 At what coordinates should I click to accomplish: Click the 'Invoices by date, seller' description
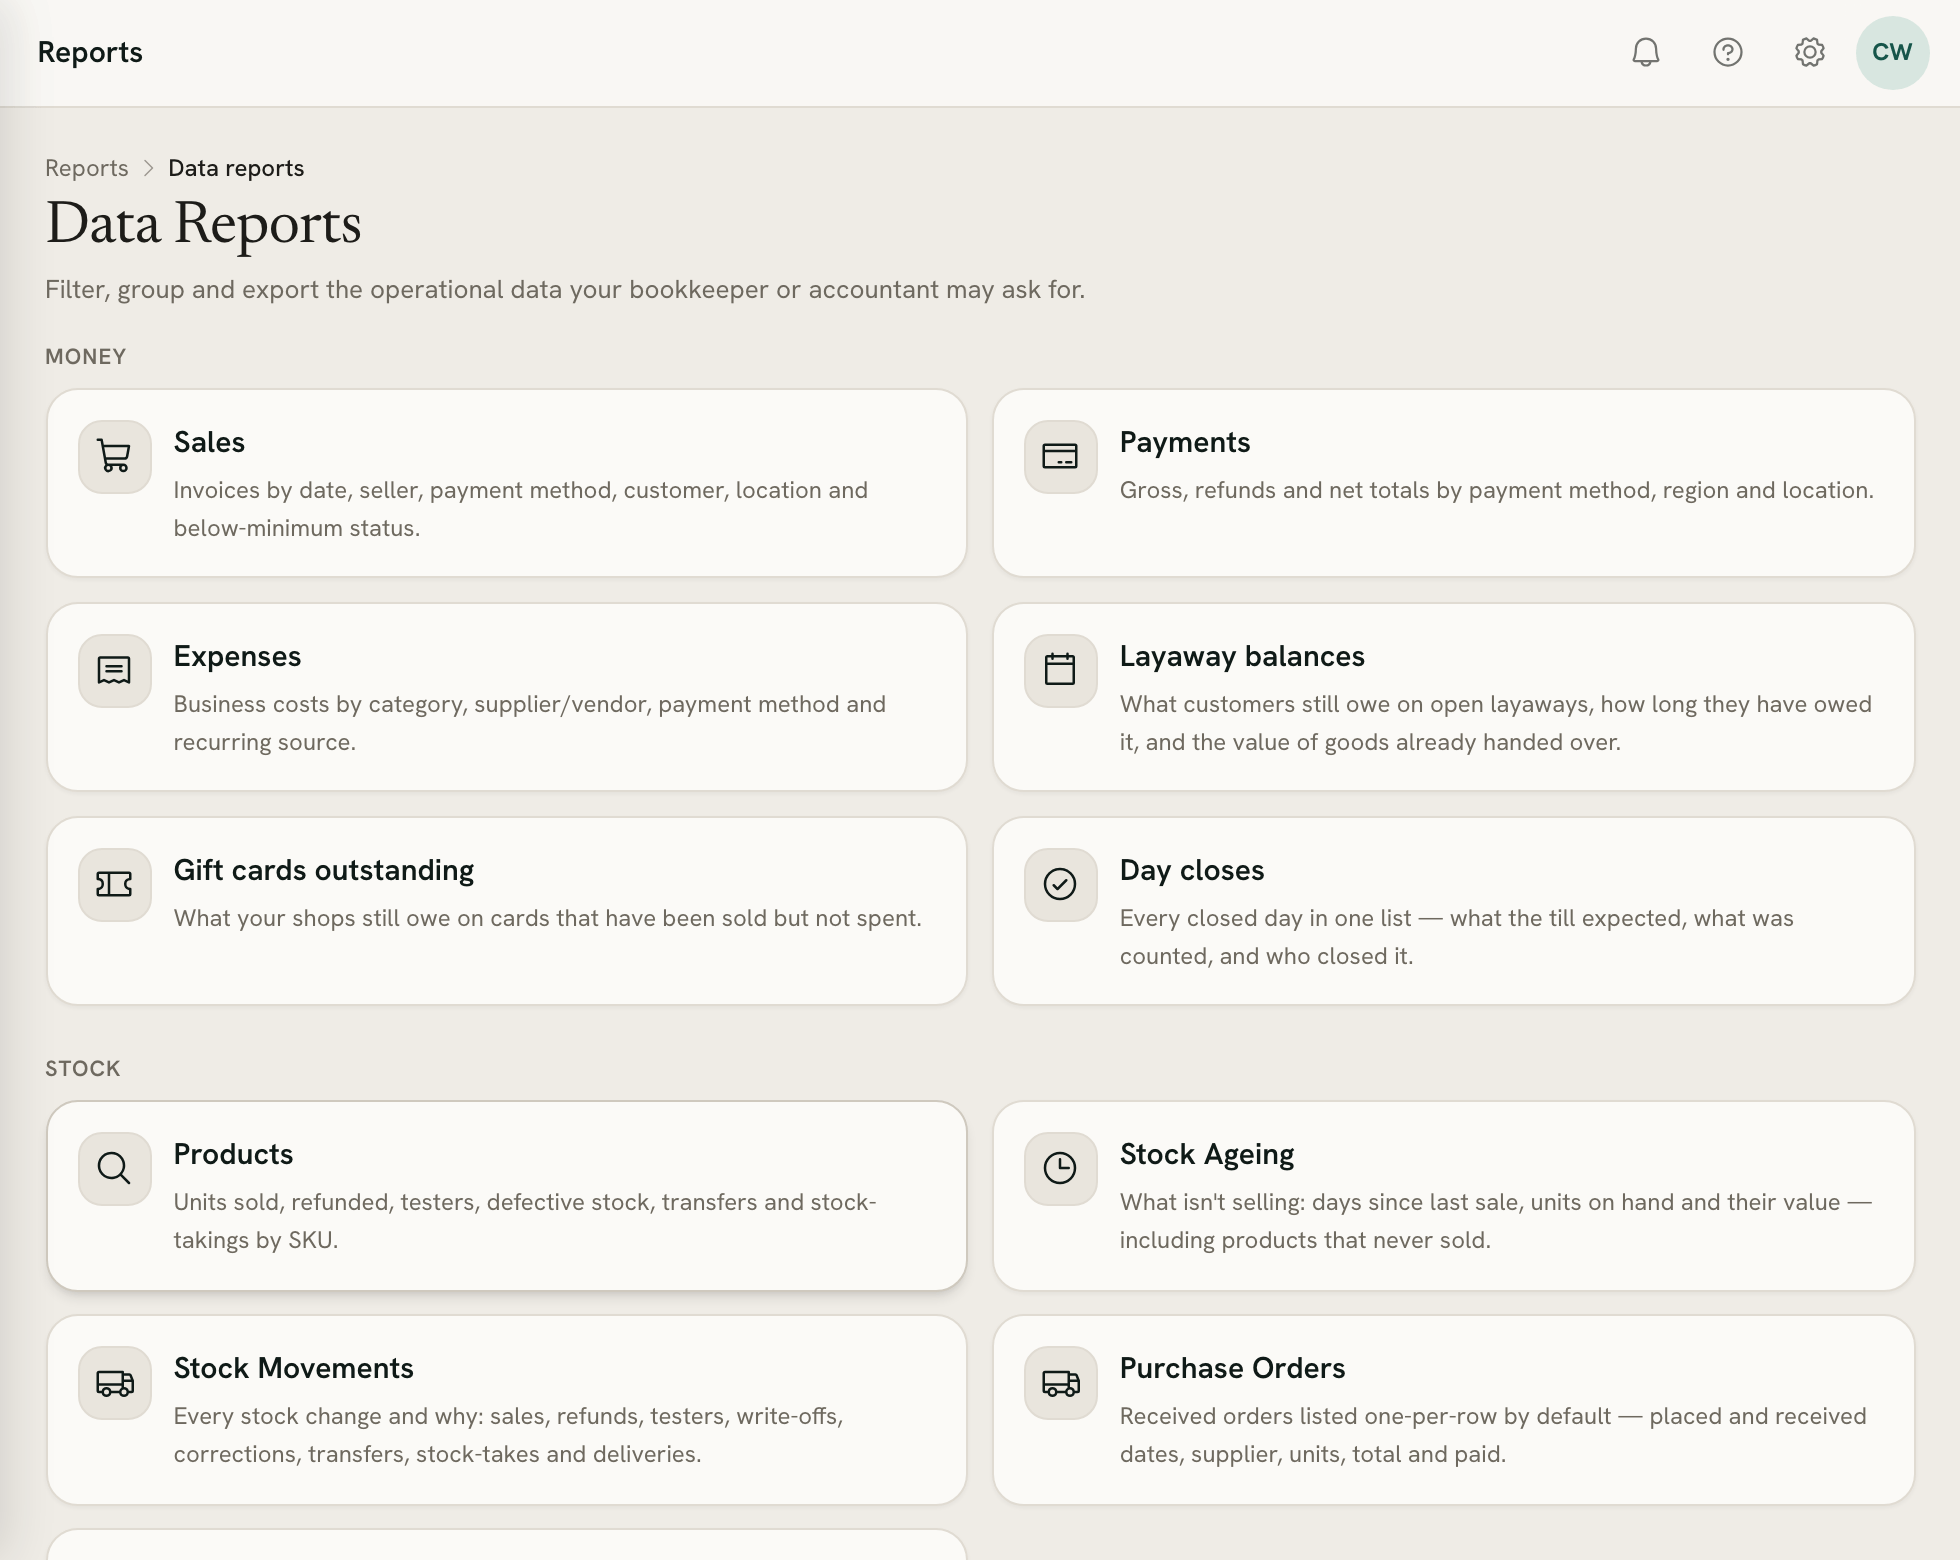click(521, 509)
